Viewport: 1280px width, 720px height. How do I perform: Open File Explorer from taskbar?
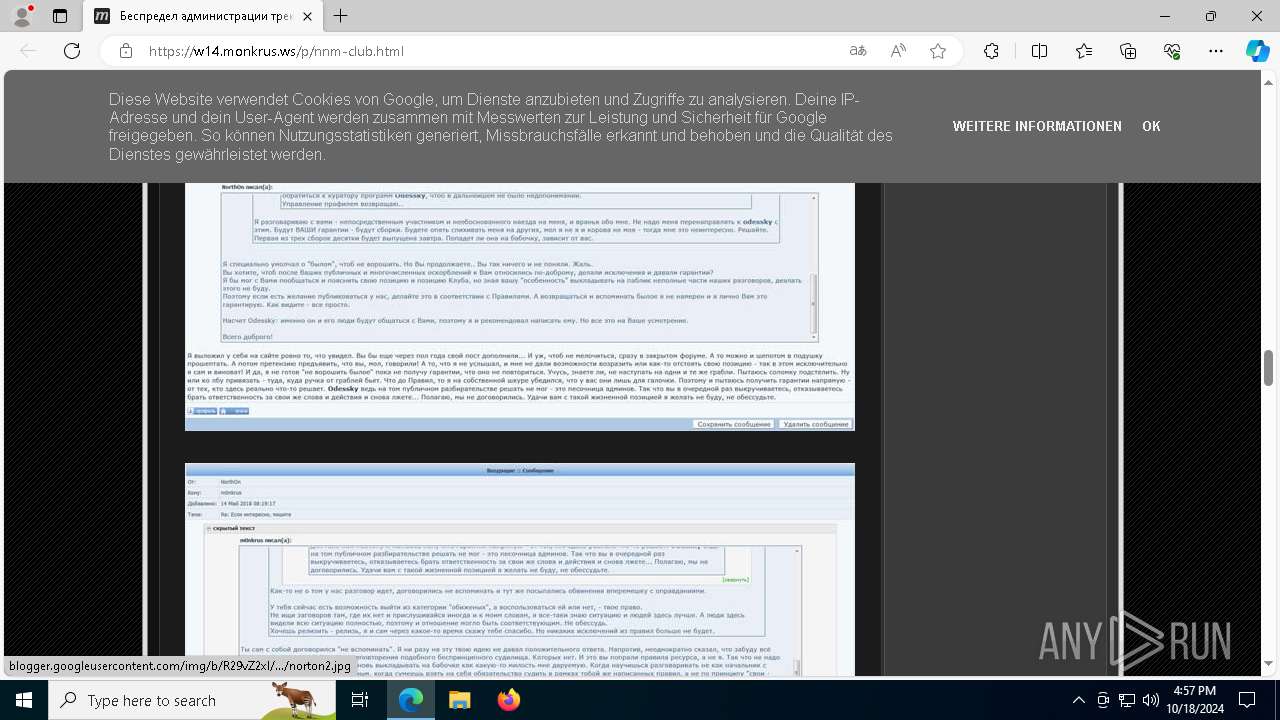pyautogui.click(x=459, y=700)
